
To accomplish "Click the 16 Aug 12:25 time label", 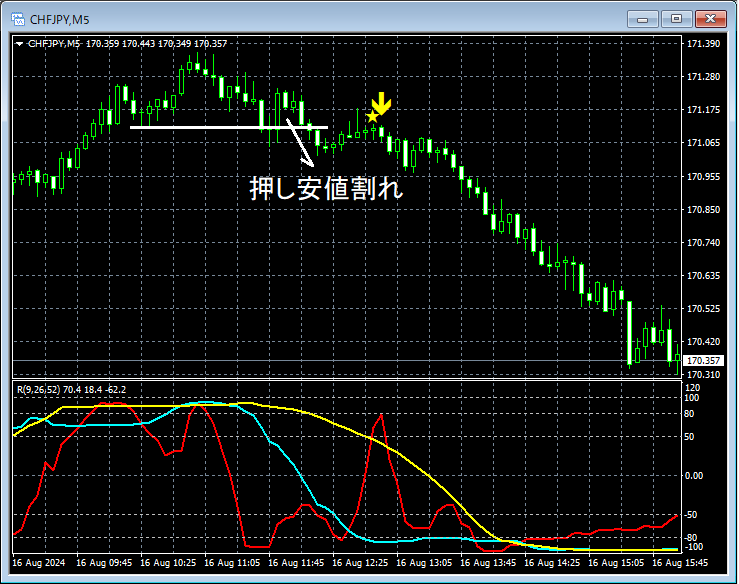I will pyautogui.click(x=360, y=563).
